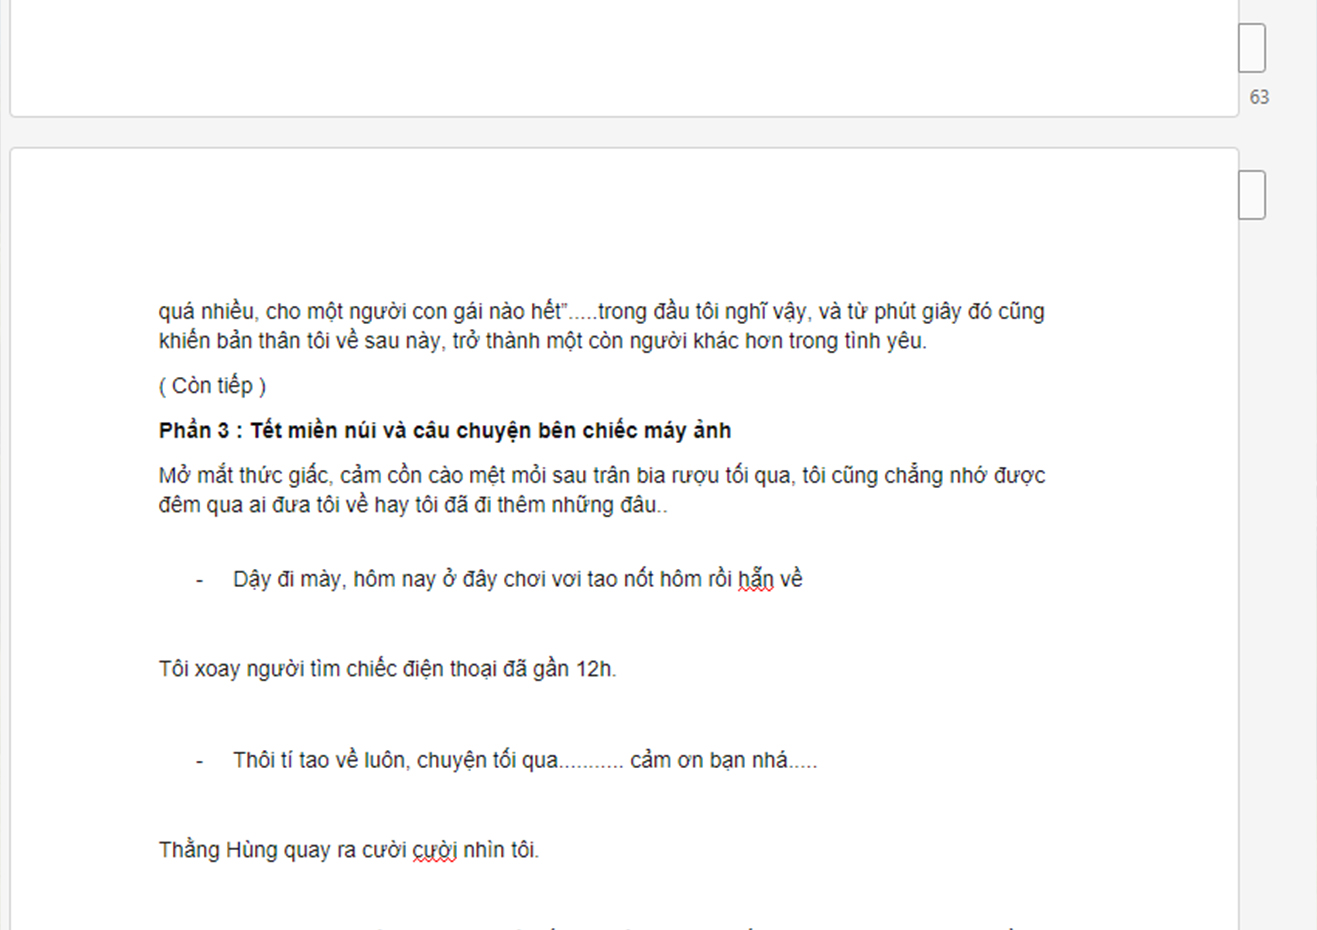1317x930 pixels.
Task: Click the red-underlined word "cượị"
Action: pos(434,850)
